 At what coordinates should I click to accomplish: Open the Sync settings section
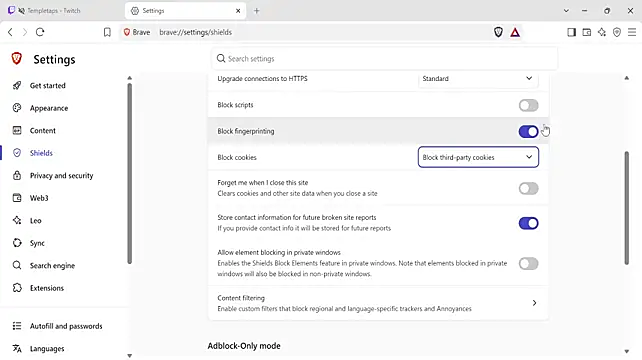point(37,243)
